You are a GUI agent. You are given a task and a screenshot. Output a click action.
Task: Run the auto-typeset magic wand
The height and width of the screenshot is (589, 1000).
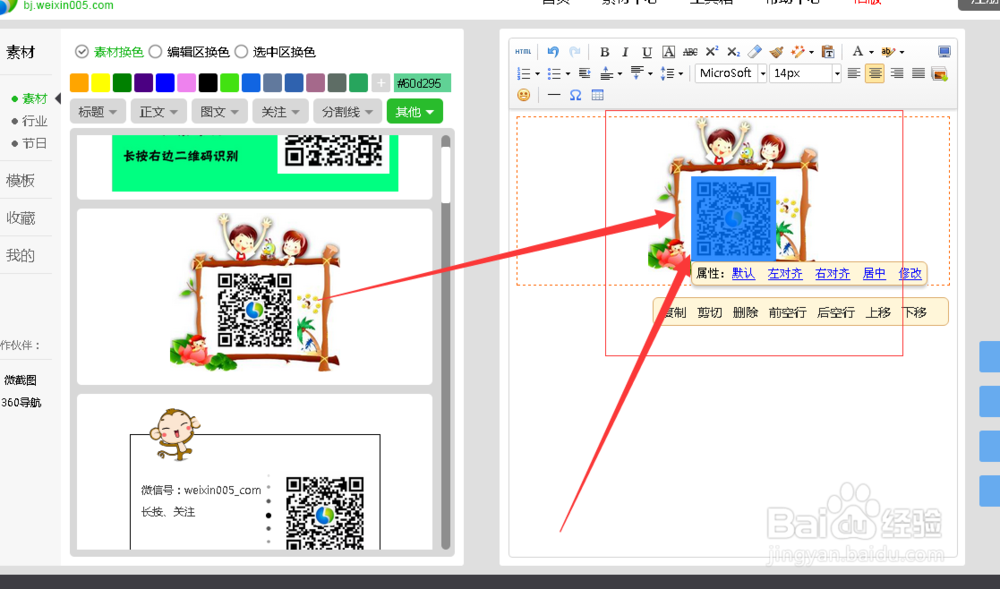click(798, 52)
